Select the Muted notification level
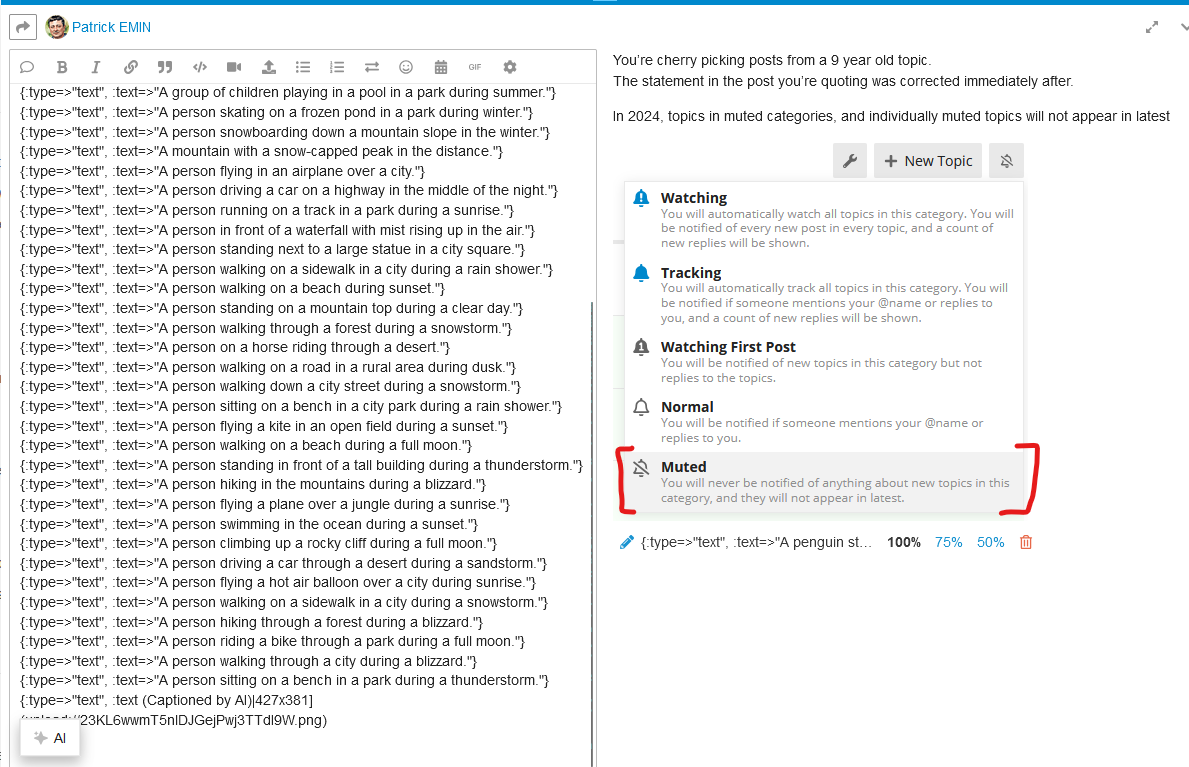Screen dimensions: 1189x767 coord(824,482)
